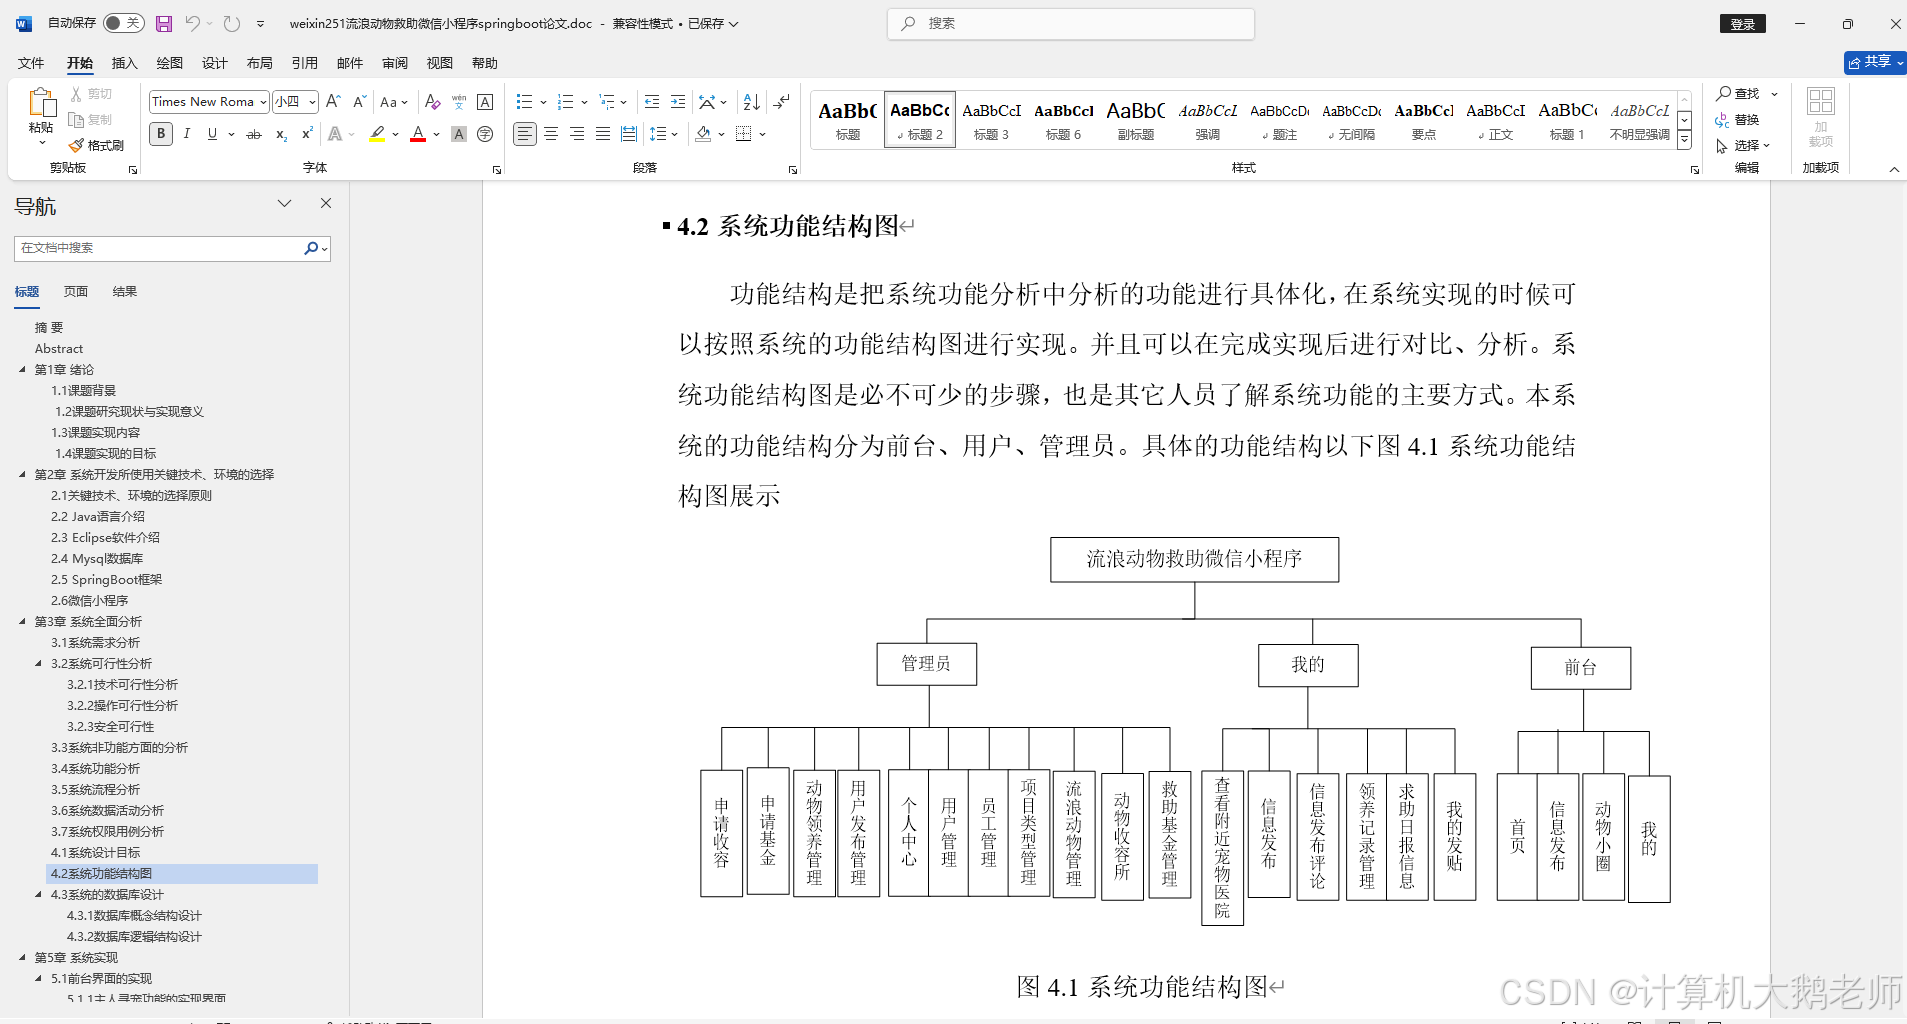This screenshot has height=1024, width=1907.
Task: Toggle Bold formatting
Action: tap(161, 134)
